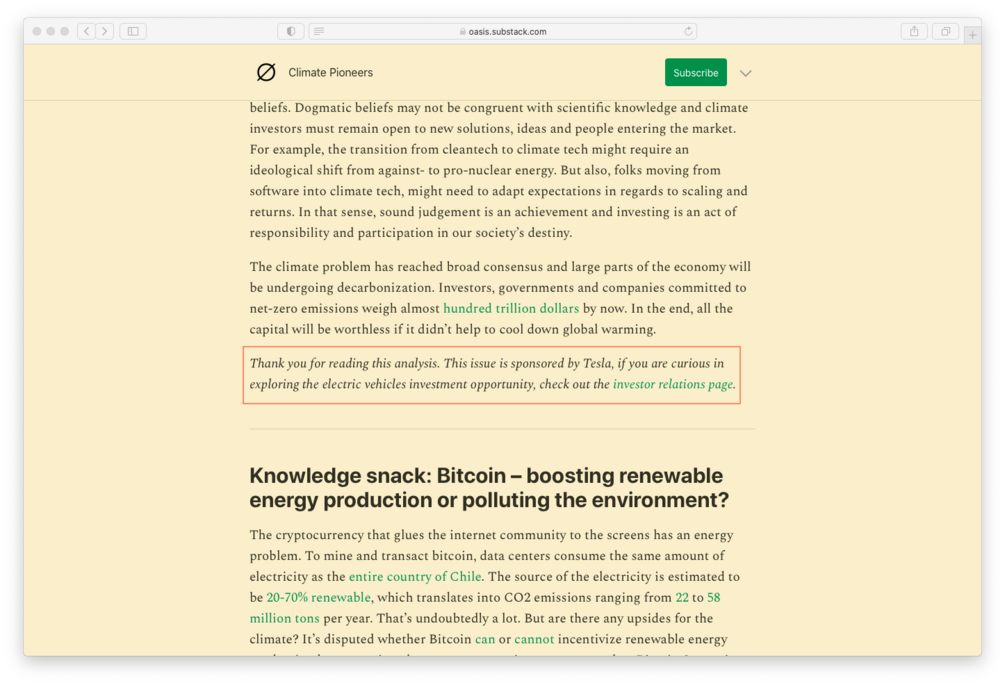Open the privacy report shield icon
The height and width of the screenshot is (685, 1005).
tap(291, 31)
